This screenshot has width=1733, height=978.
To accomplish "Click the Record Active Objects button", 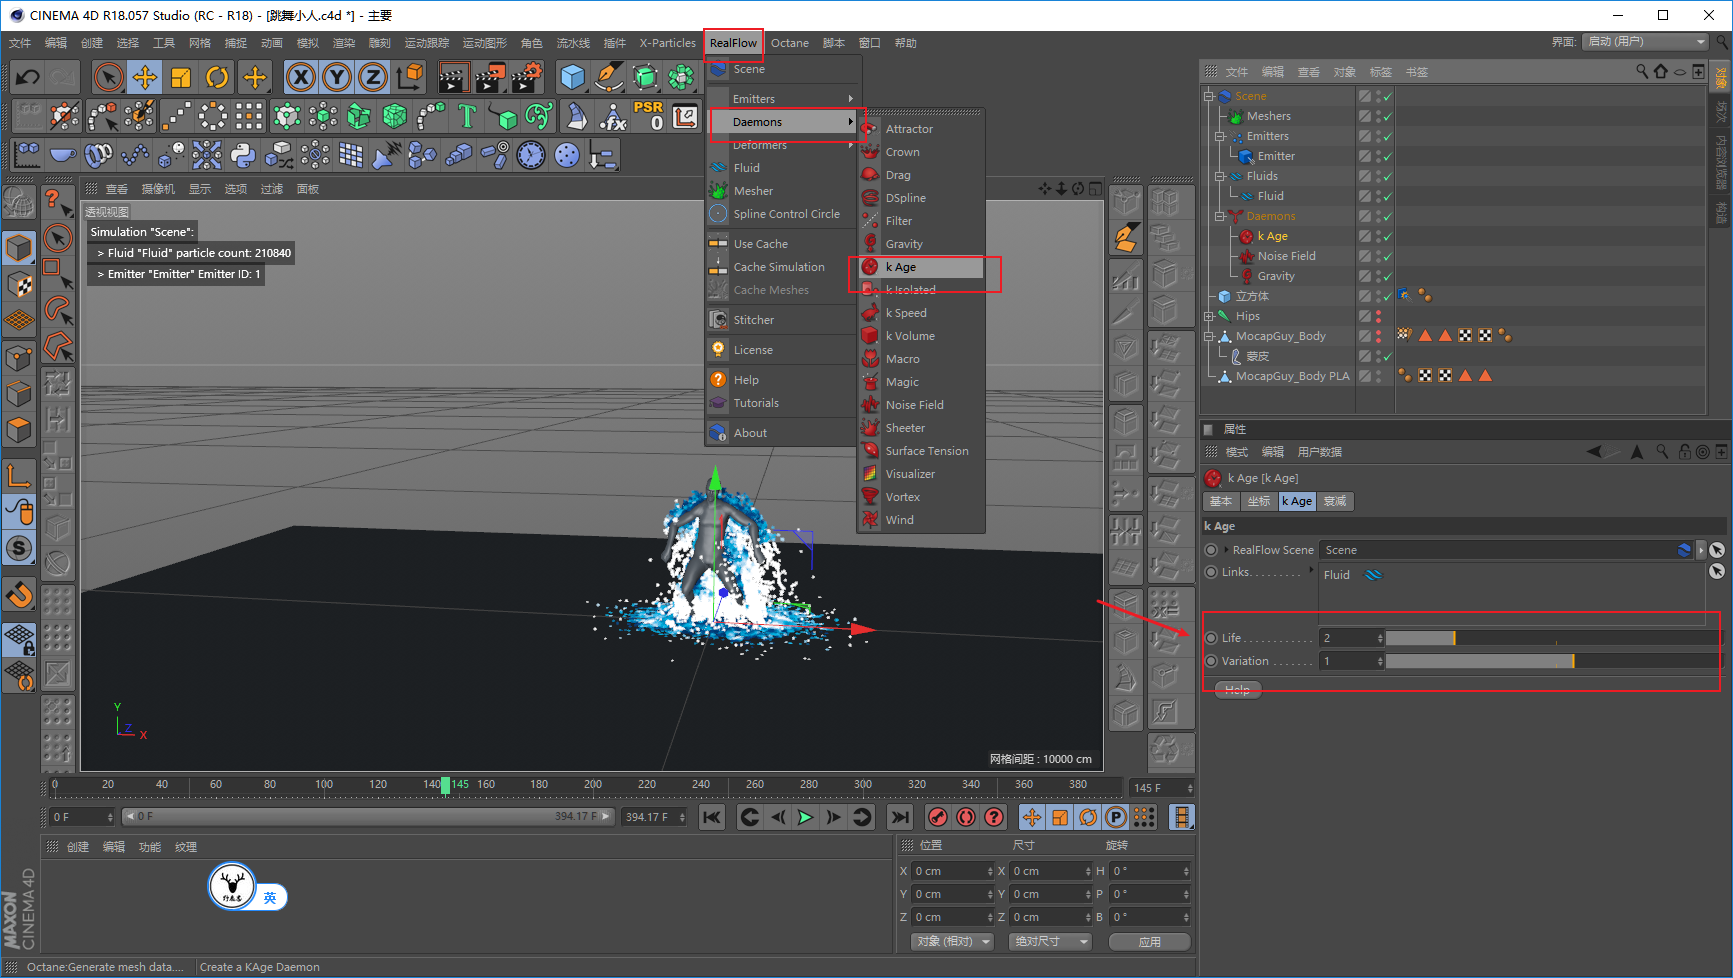I will [938, 817].
